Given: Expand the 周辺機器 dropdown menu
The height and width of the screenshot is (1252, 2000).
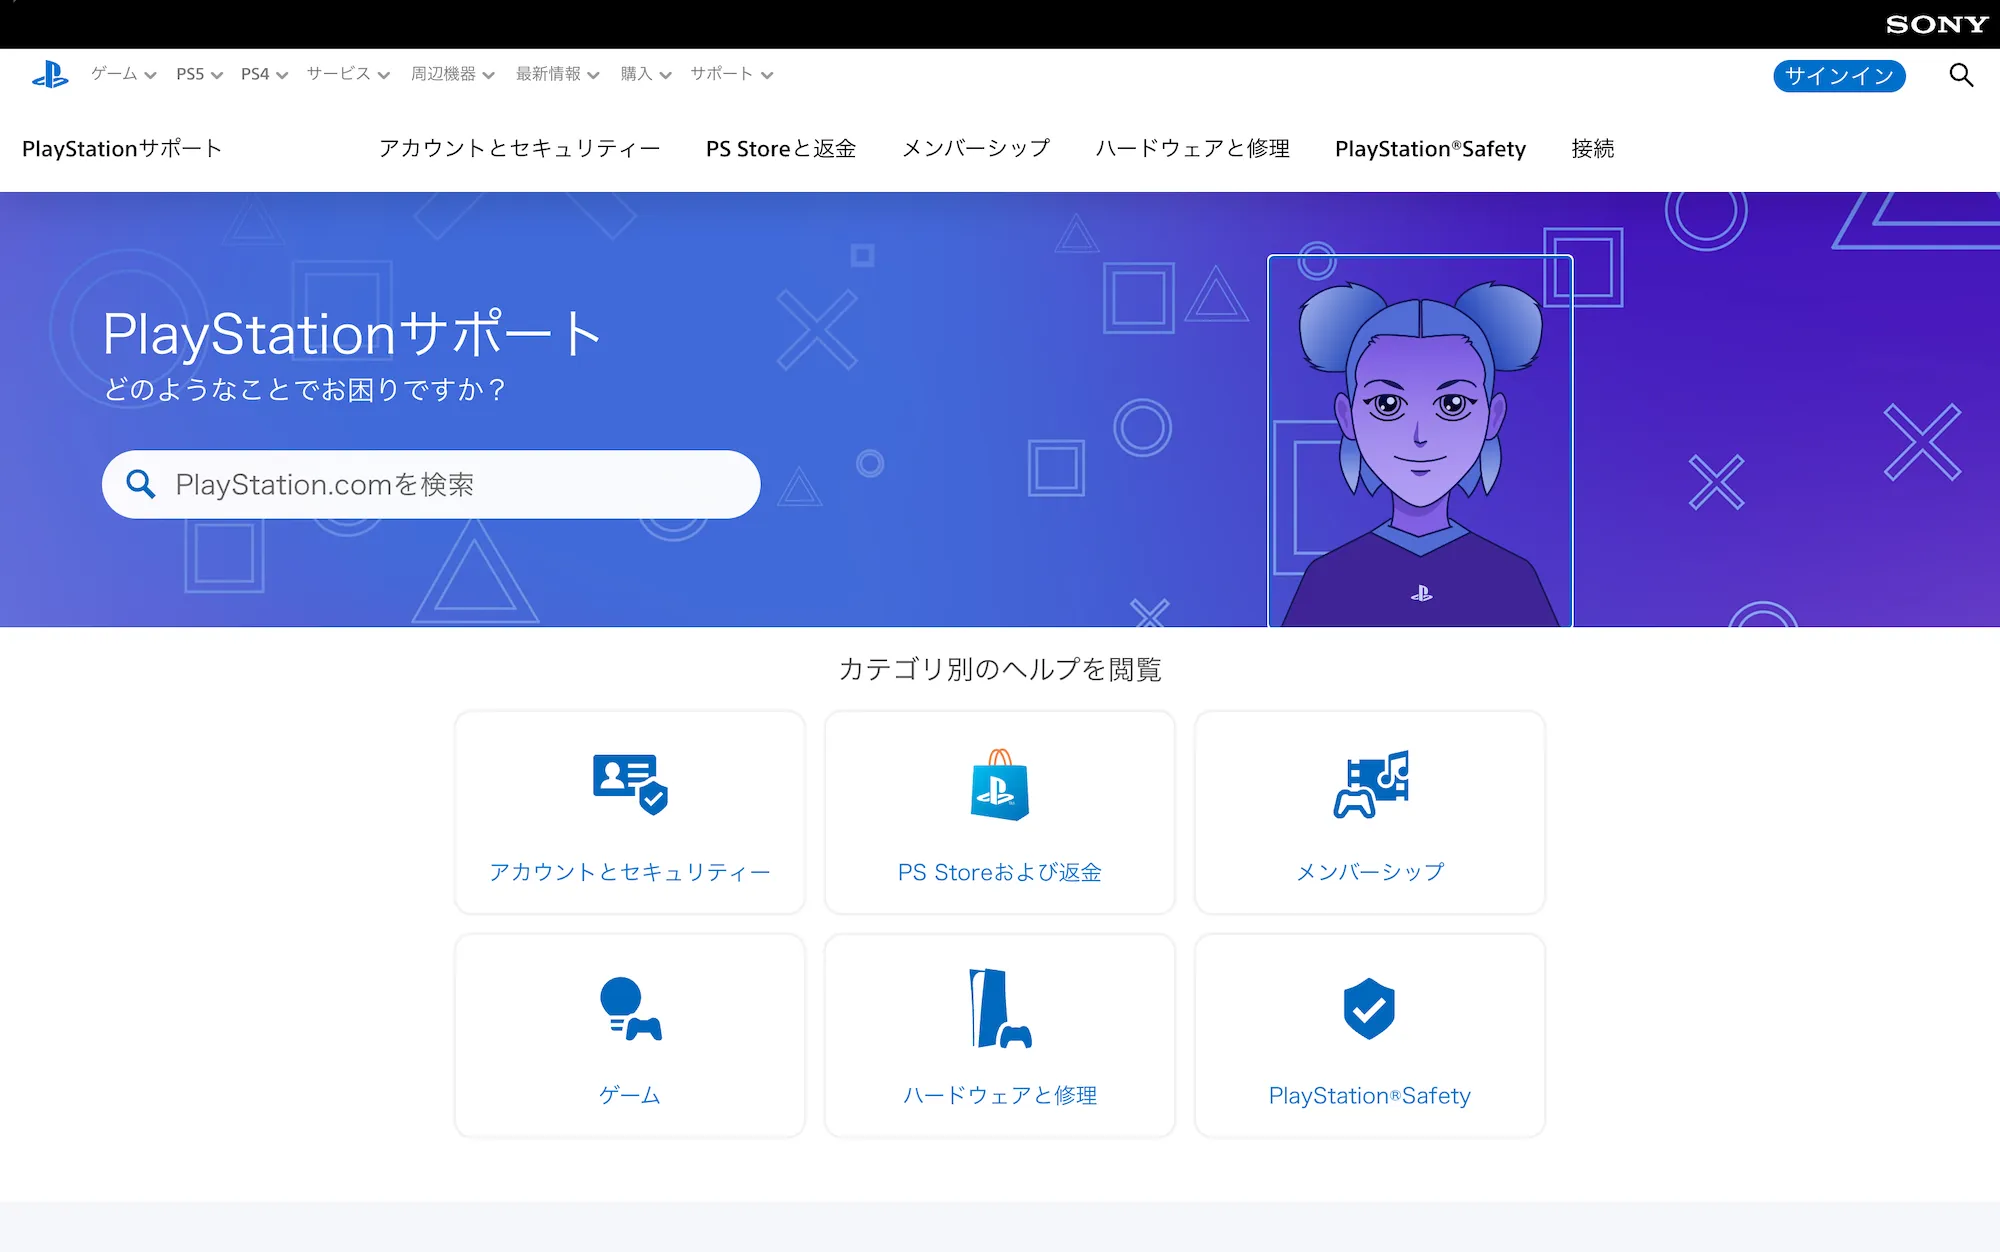Looking at the screenshot, I should point(453,74).
